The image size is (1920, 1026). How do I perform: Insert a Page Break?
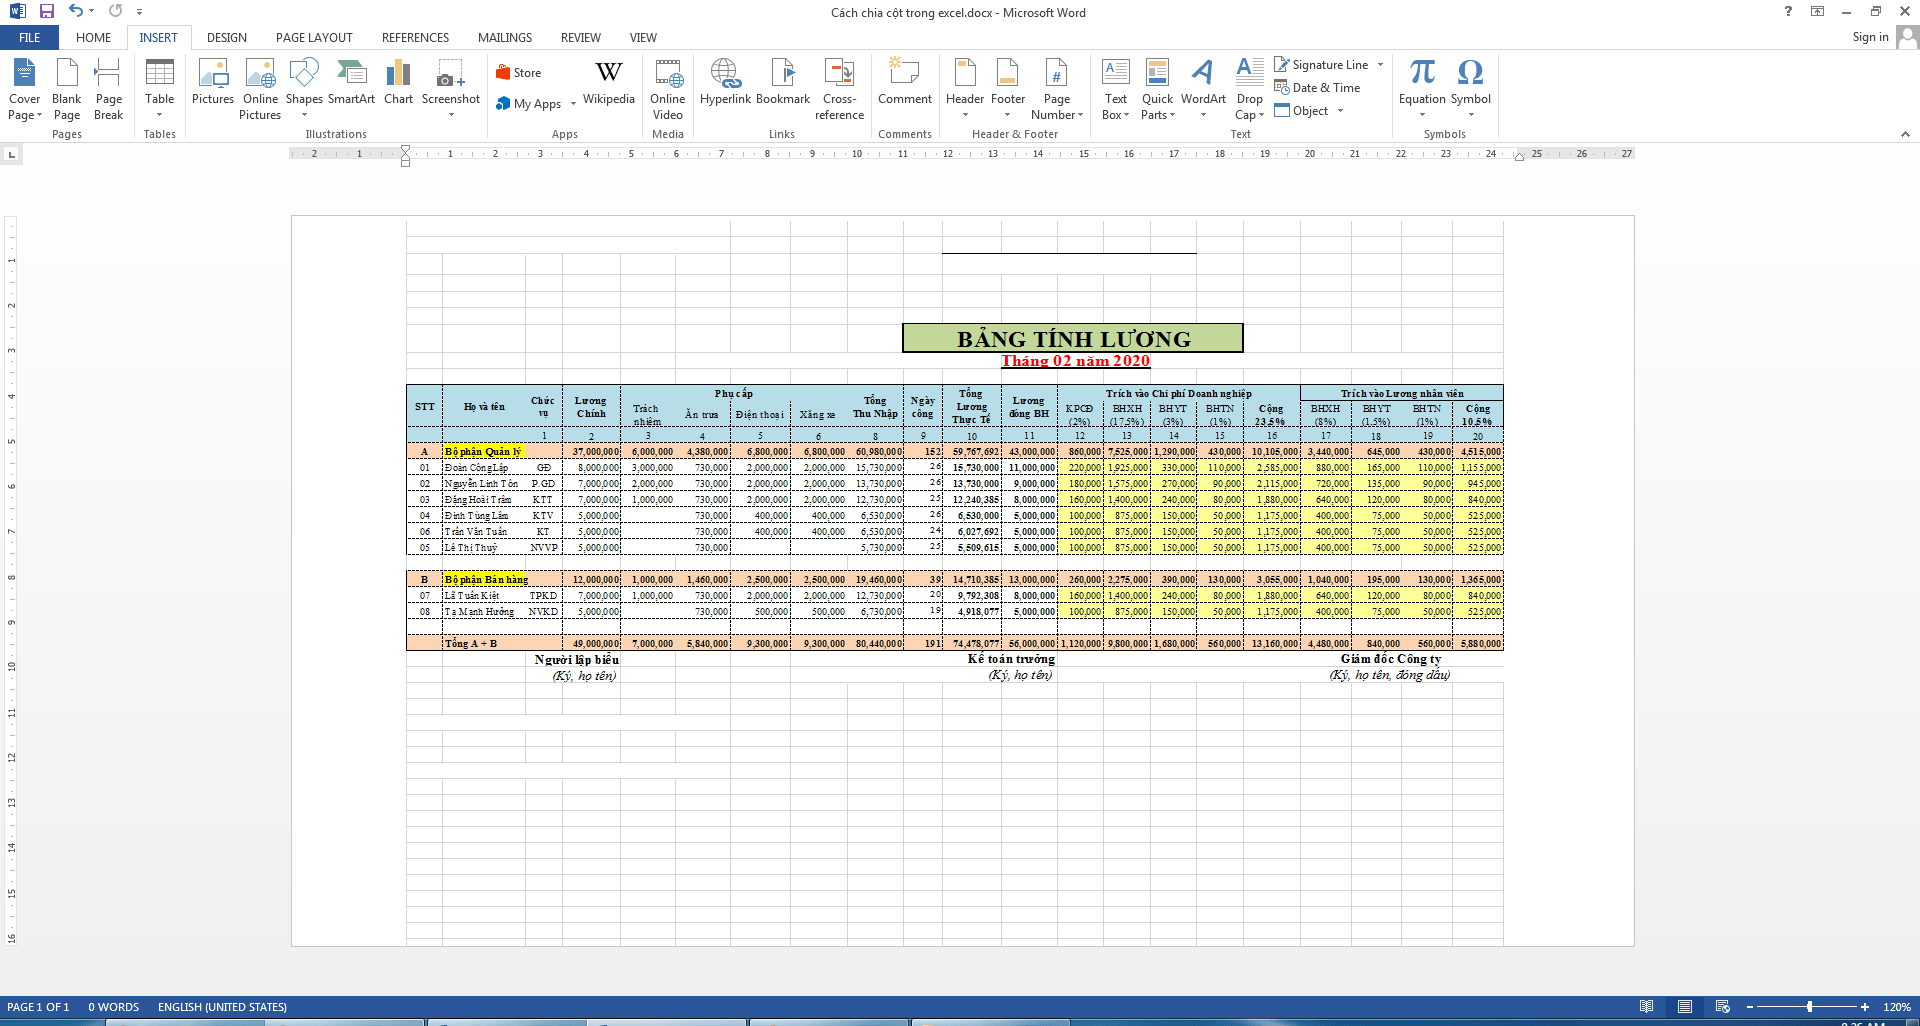click(x=108, y=89)
